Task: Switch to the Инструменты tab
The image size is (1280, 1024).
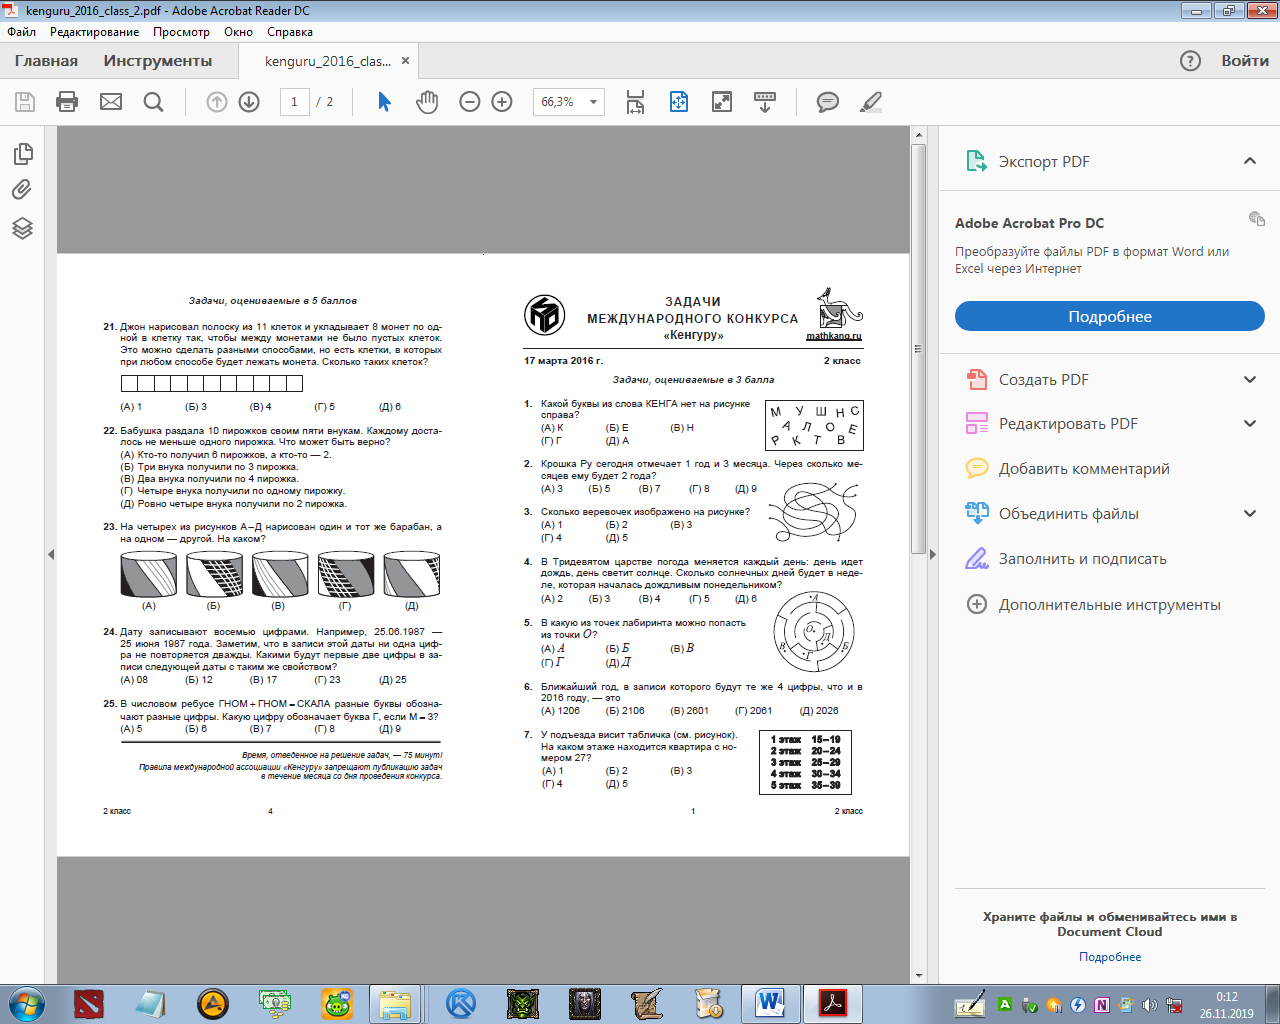Action: (x=158, y=61)
